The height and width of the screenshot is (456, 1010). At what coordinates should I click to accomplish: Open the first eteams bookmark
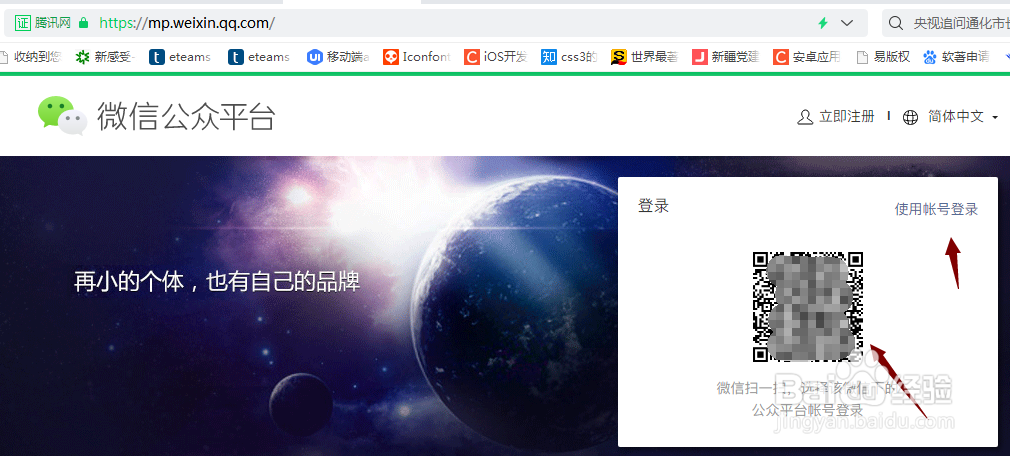click(x=180, y=57)
